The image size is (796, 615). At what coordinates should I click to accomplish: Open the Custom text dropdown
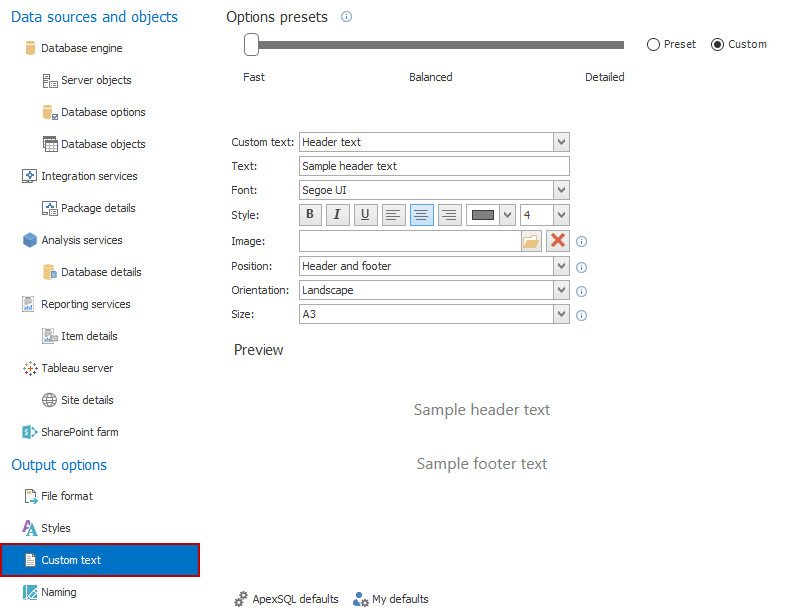[x=561, y=142]
